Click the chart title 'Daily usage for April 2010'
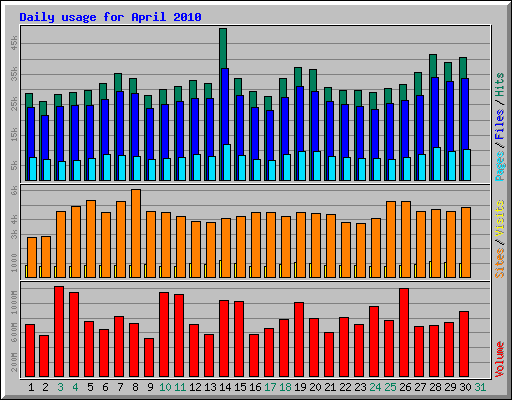 click(x=110, y=17)
